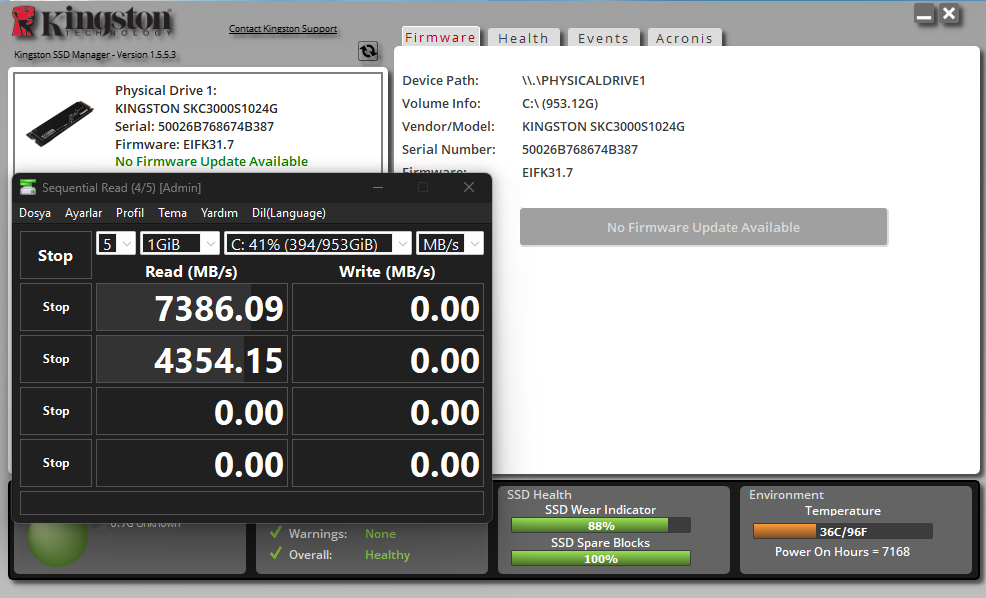
Task: Click the Write (MB/s) column header
Action: [387, 272]
